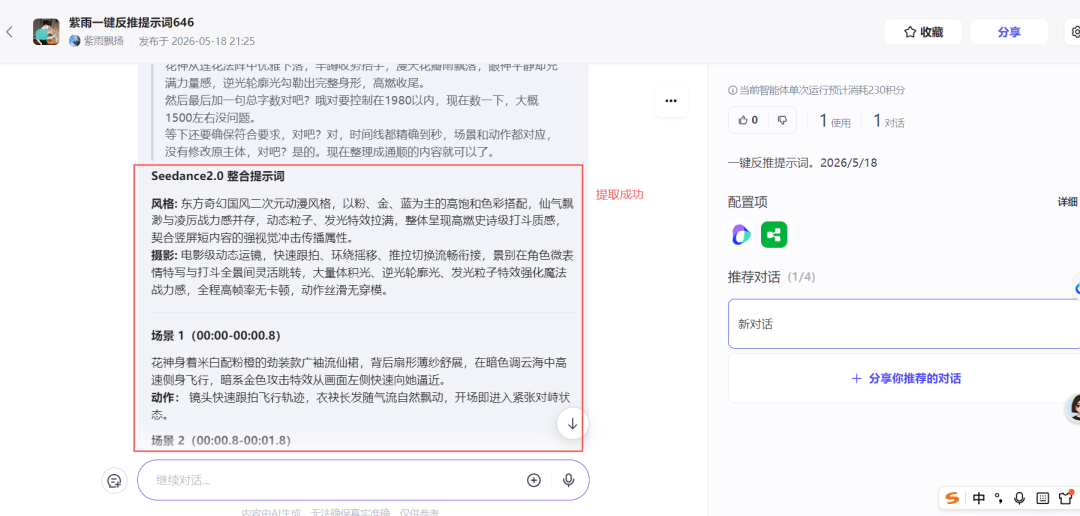Click the 推荐对话 (1/4) heading
This screenshot has height=516, width=1080.
771,277
